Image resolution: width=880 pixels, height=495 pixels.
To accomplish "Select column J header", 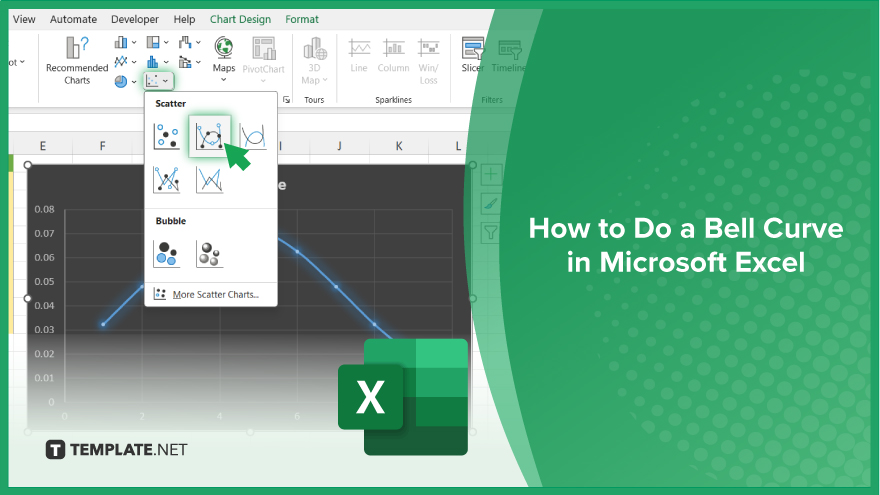I will click(339, 146).
